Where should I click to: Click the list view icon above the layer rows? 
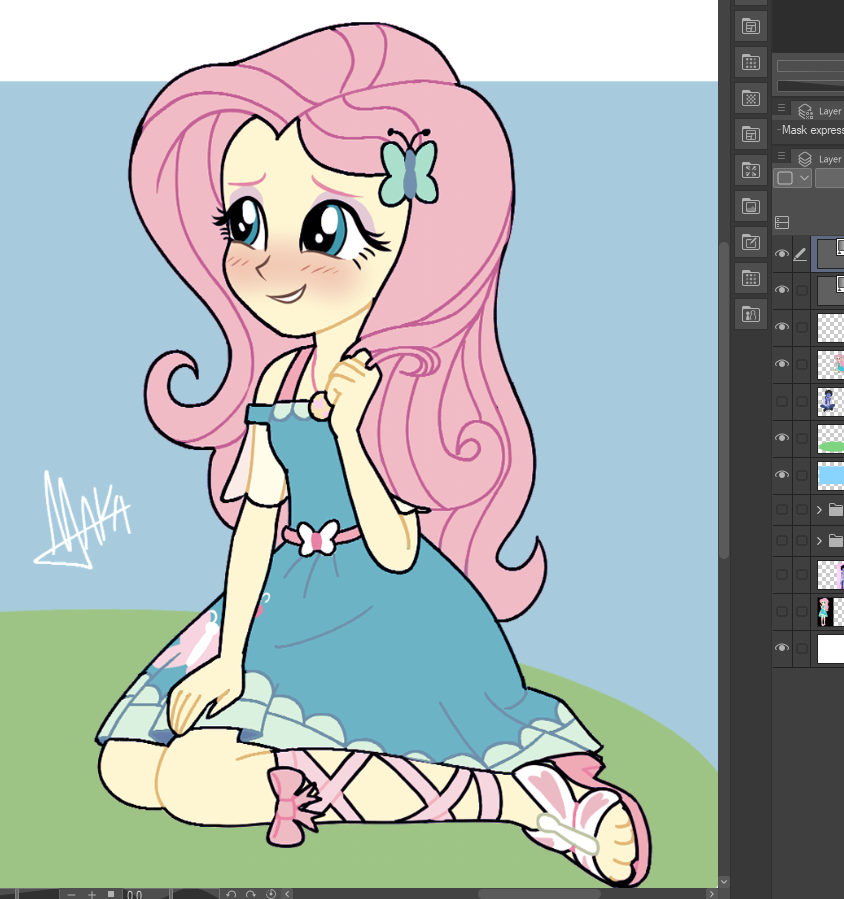coord(782,222)
